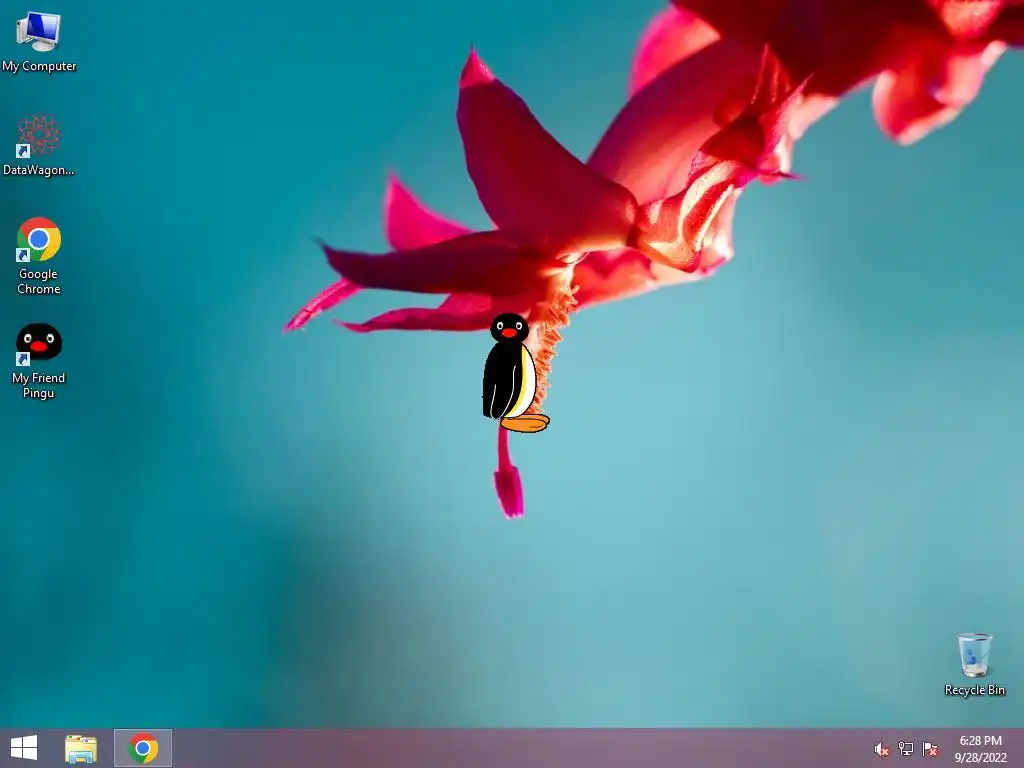Image resolution: width=1024 pixels, height=768 pixels.
Task: Open the Windows Start button
Action: (24, 748)
